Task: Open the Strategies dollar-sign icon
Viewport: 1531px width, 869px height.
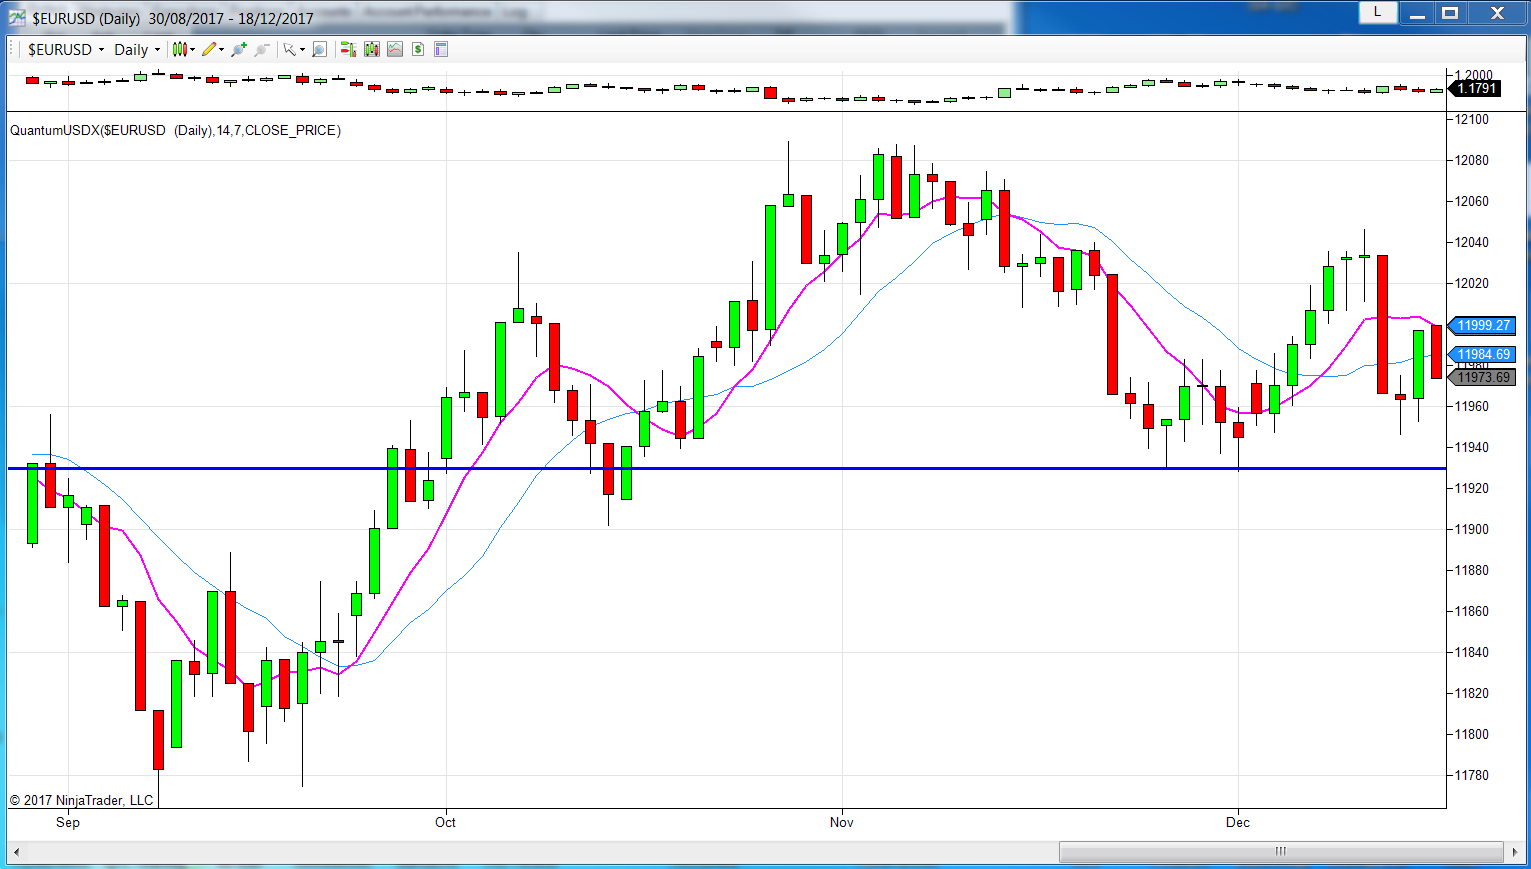Action: point(418,49)
